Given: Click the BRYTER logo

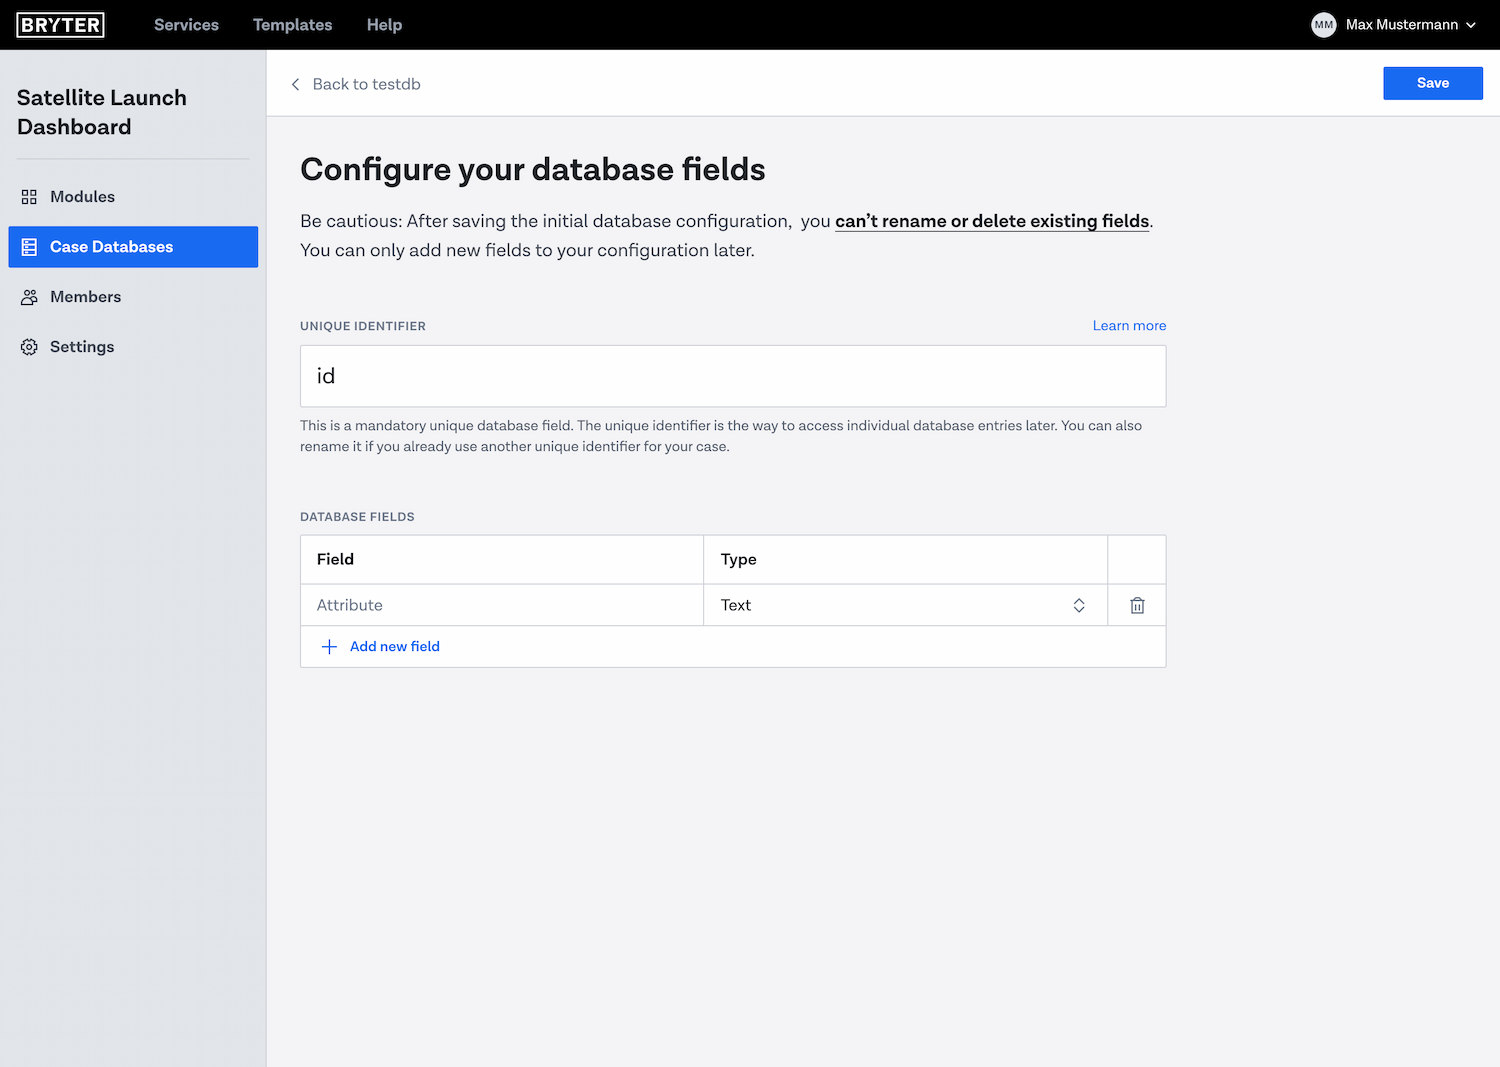Looking at the screenshot, I should pos(60,25).
